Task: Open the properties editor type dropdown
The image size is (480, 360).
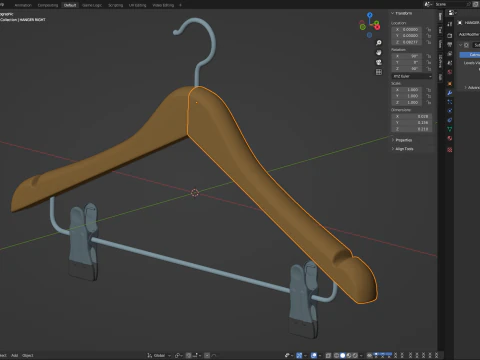Action: pos(452,13)
